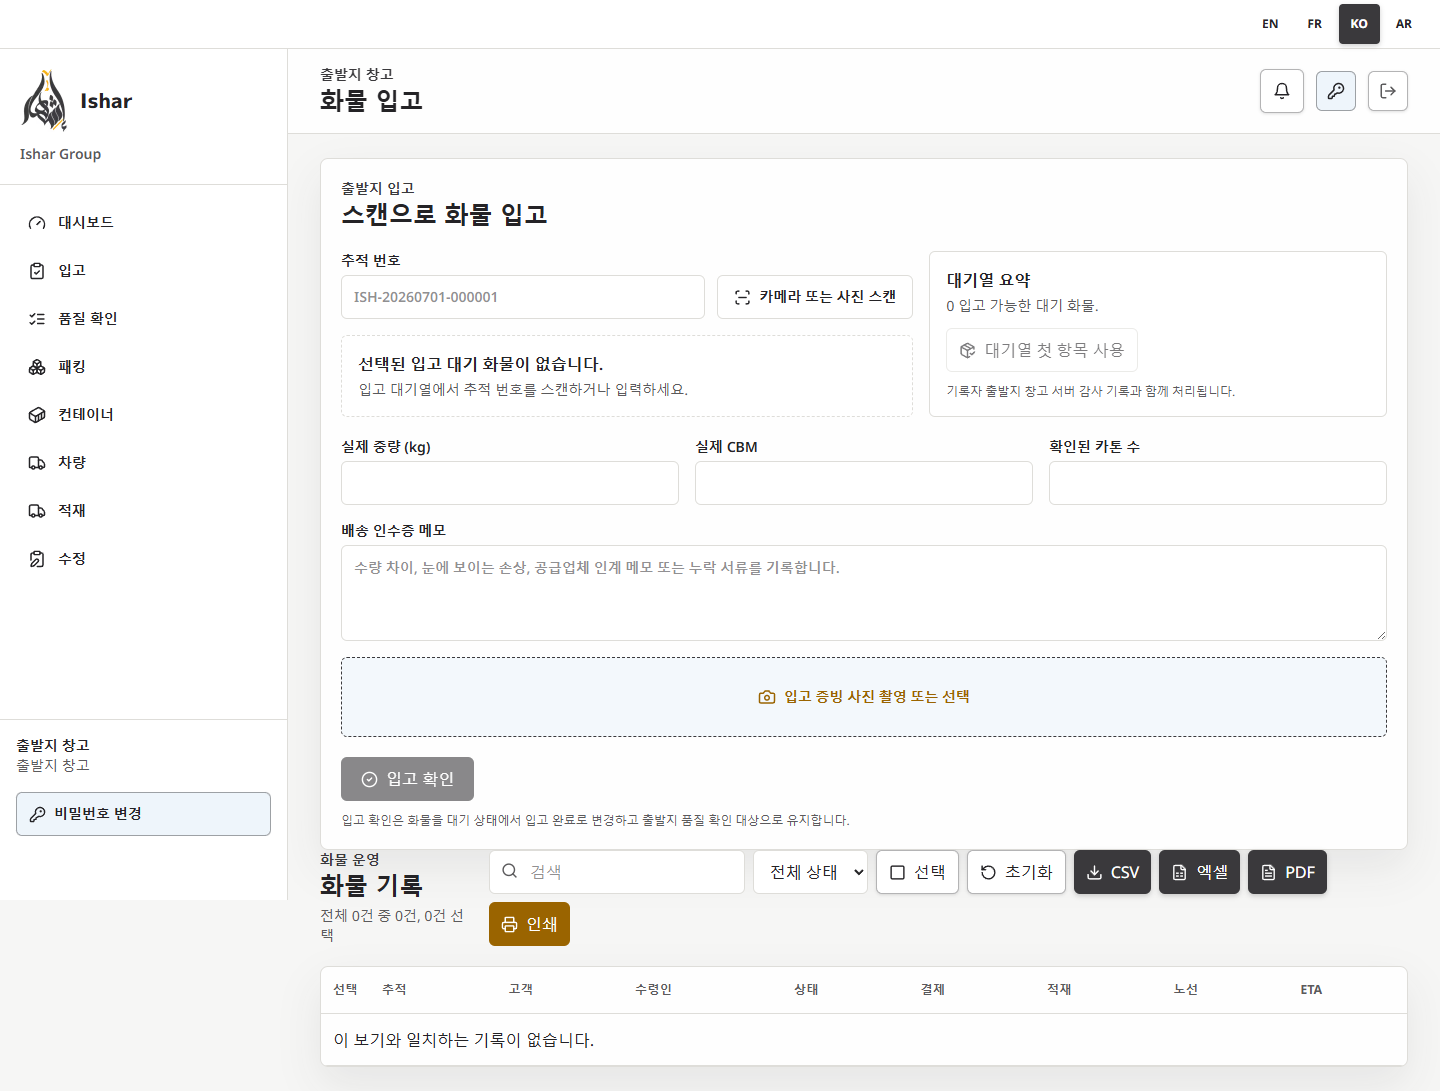Click 카메라 또는 사진 스캔 button
Screen dimensions: 1440x1091
[815, 297]
